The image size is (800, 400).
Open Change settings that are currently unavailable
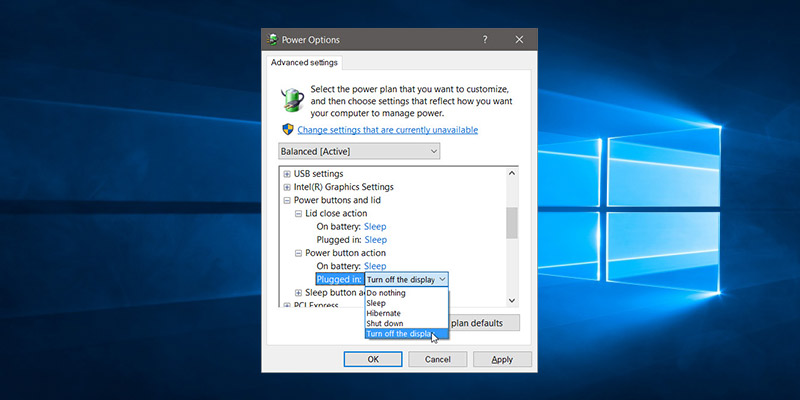click(x=387, y=130)
